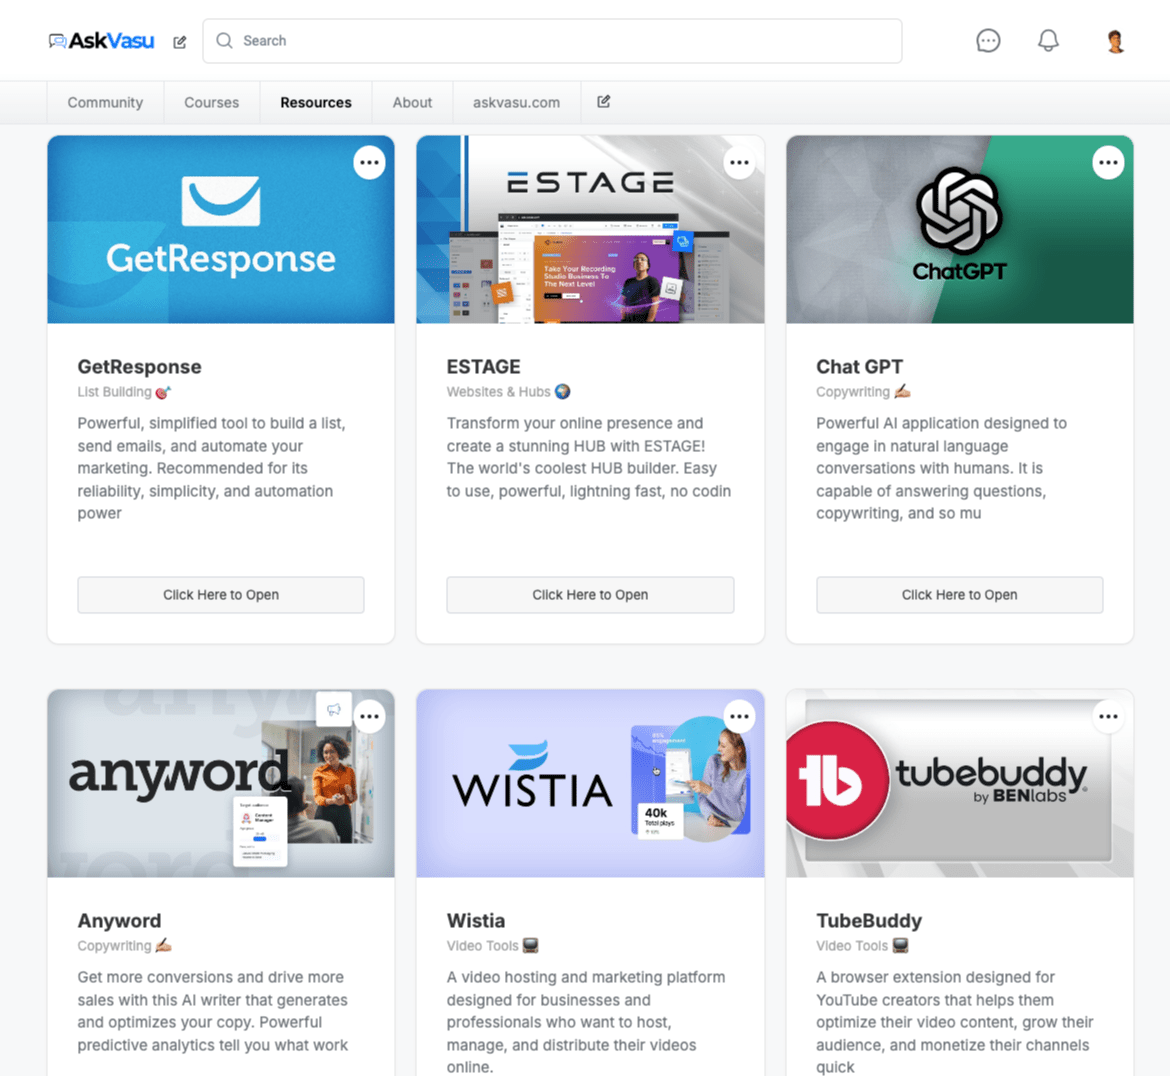Open options menu on Anyword card
Screen dimensions: 1171x1077
click(x=369, y=716)
